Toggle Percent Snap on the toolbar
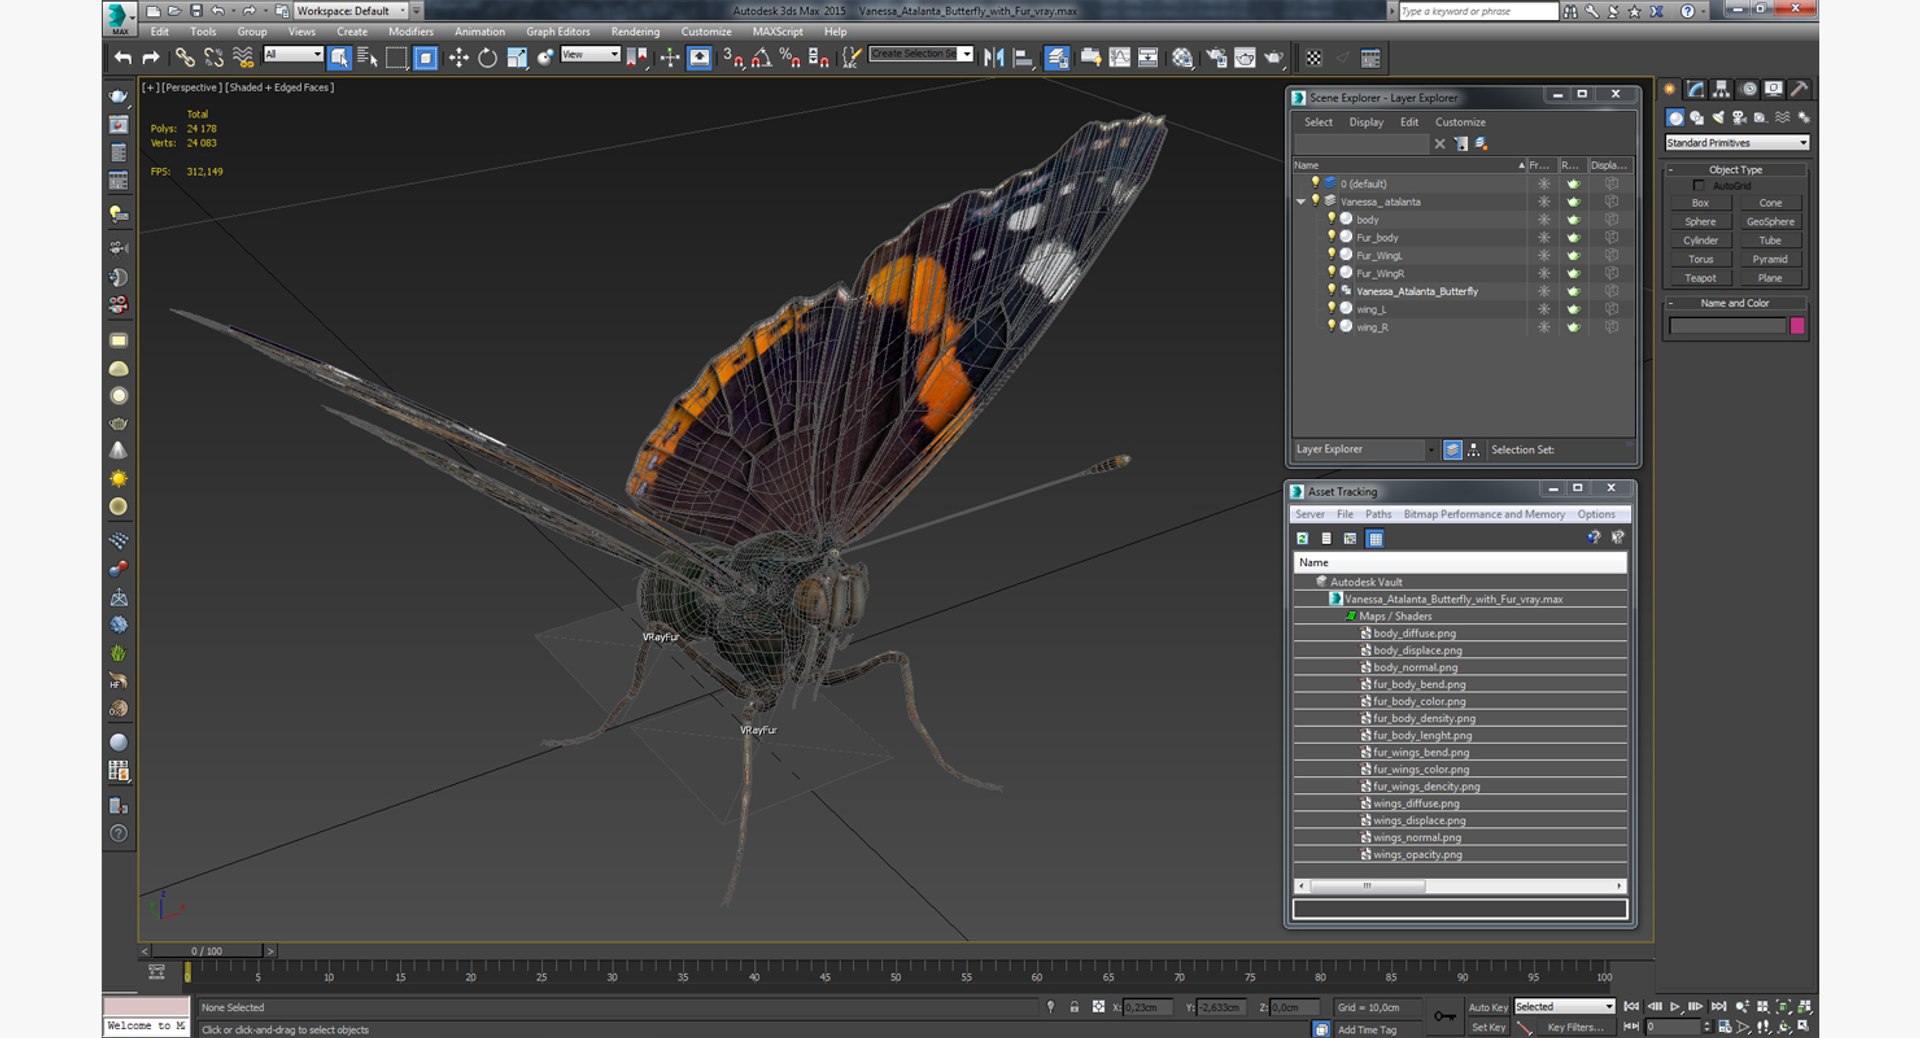1920x1038 pixels. coord(790,58)
